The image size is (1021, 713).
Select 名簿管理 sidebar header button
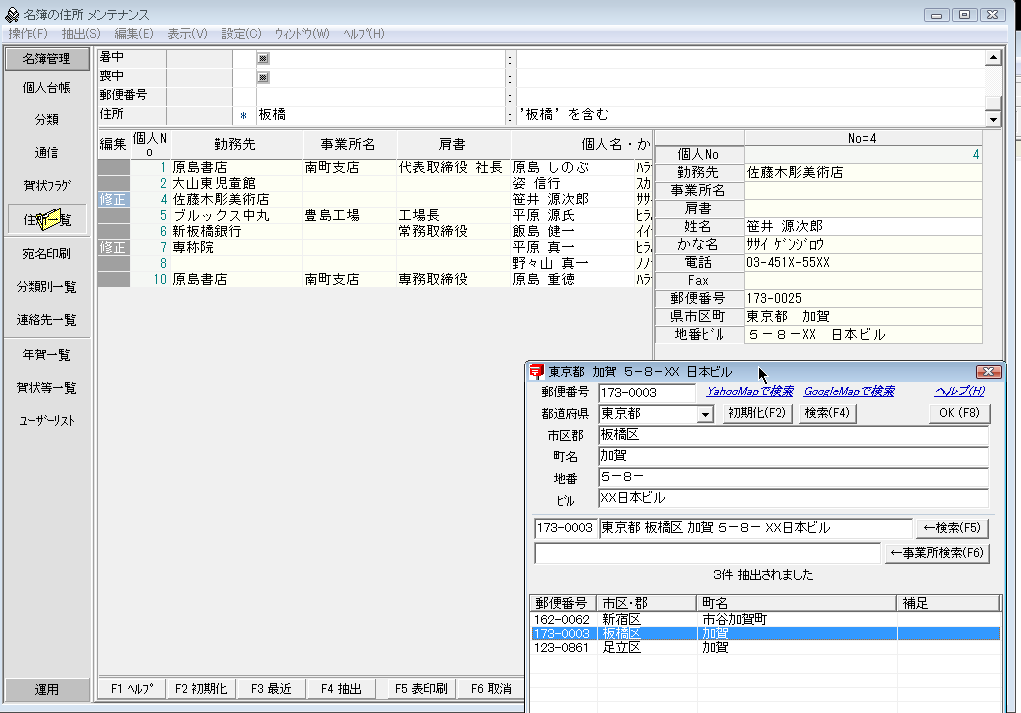click(47, 59)
